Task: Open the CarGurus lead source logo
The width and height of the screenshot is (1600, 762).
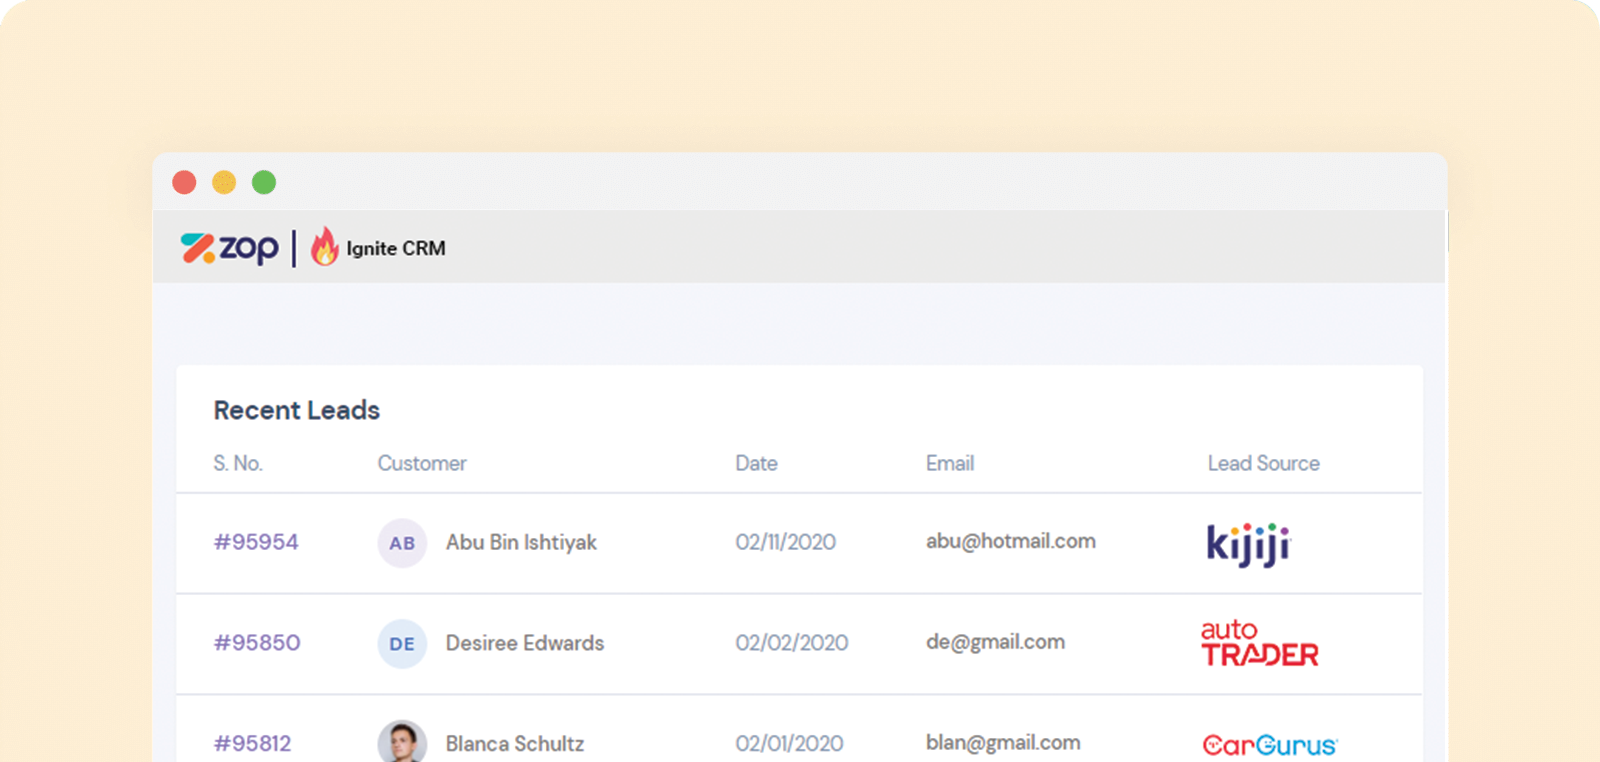Action: point(1270,745)
